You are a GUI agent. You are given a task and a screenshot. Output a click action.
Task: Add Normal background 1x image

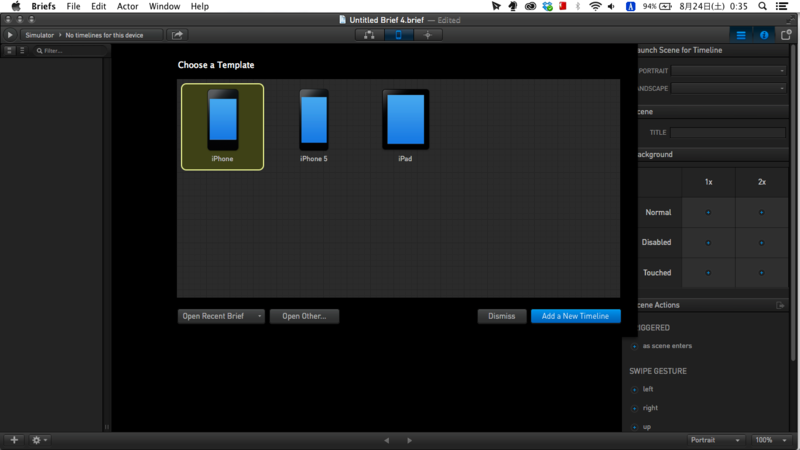tap(708, 212)
